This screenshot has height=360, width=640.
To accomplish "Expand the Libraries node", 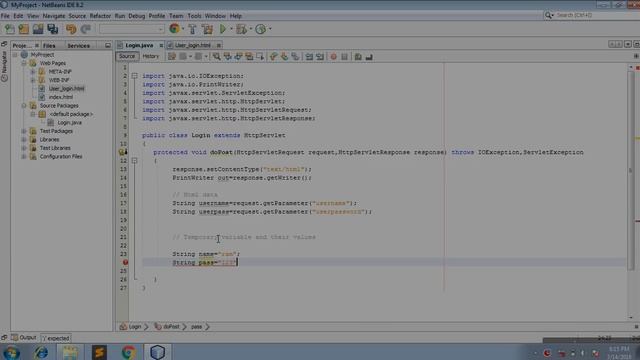I will pyautogui.click(x=24, y=140).
